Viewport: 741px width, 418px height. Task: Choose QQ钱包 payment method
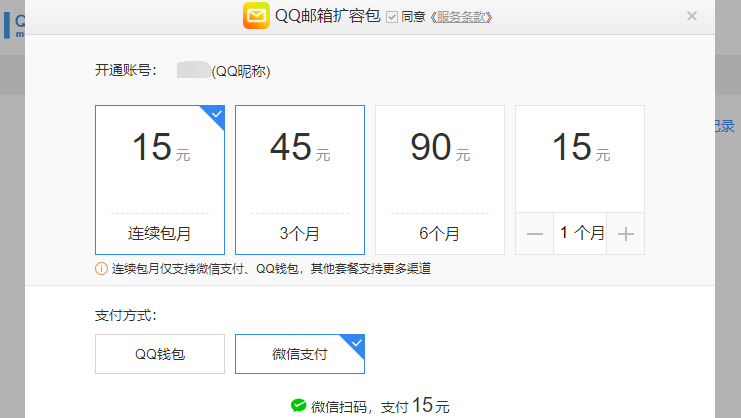pyautogui.click(x=160, y=354)
